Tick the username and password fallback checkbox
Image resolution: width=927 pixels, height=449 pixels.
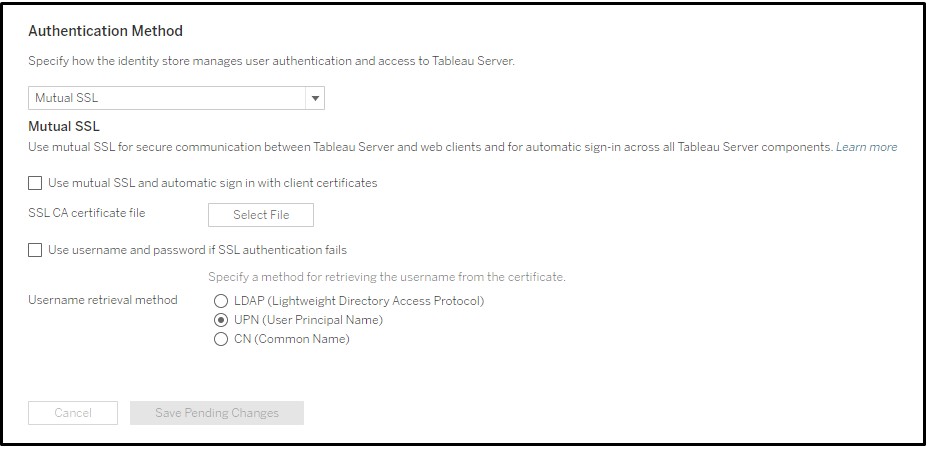click(36, 250)
